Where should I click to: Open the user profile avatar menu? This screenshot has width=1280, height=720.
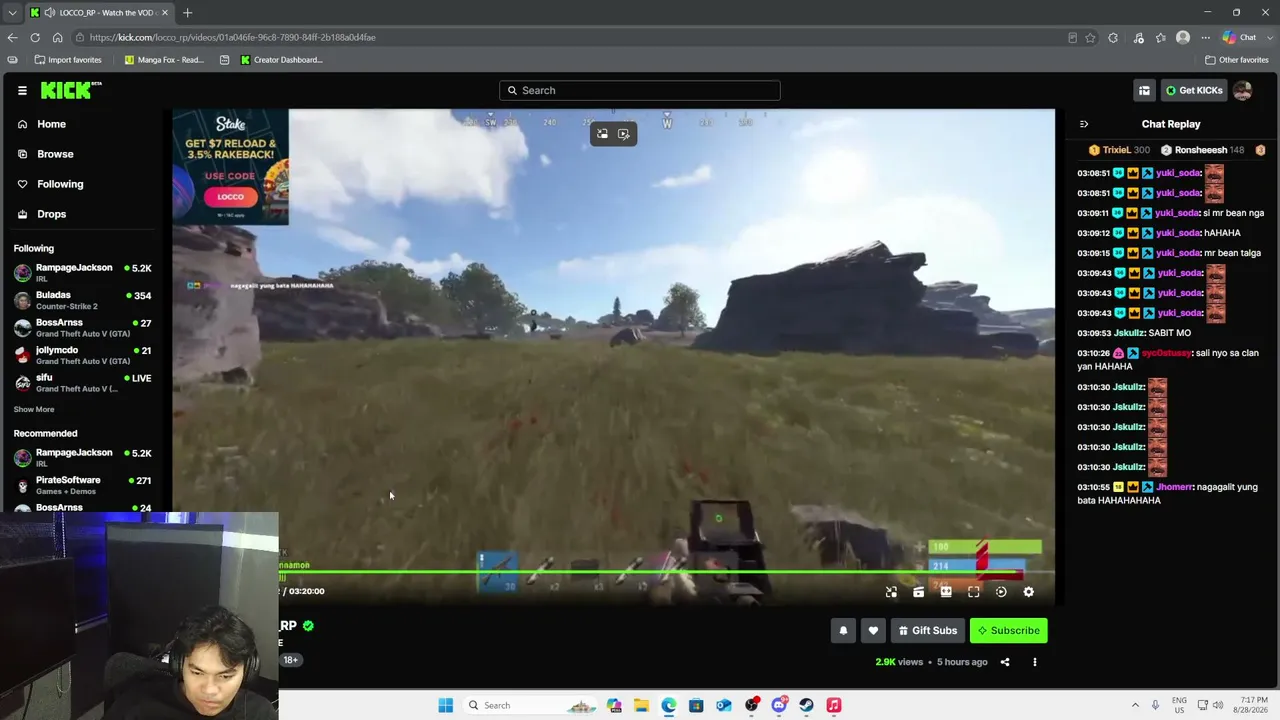[x=1243, y=90]
